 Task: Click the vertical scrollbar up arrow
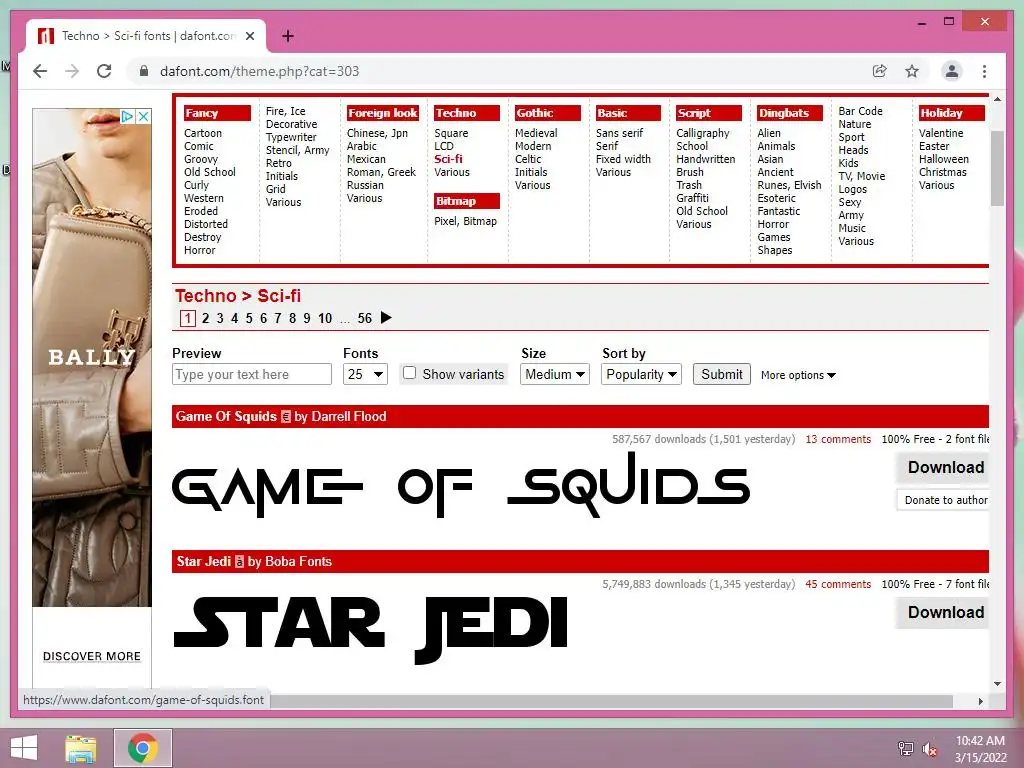pos(997,99)
